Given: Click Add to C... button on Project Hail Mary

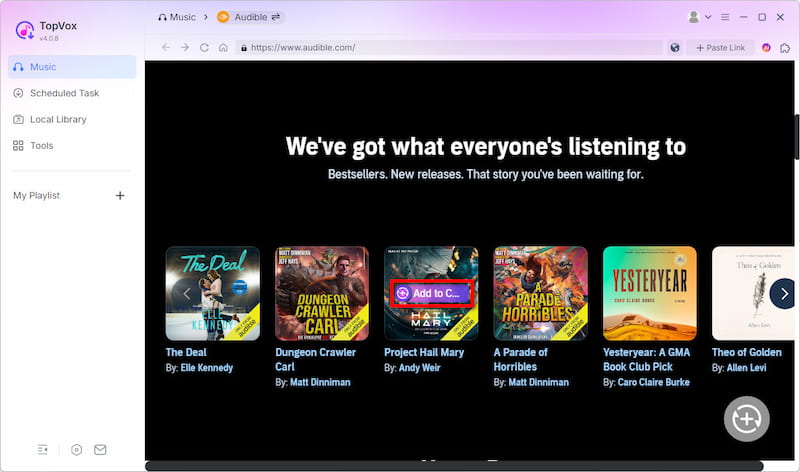Looking at the screenshot, I should pos(432,293).
